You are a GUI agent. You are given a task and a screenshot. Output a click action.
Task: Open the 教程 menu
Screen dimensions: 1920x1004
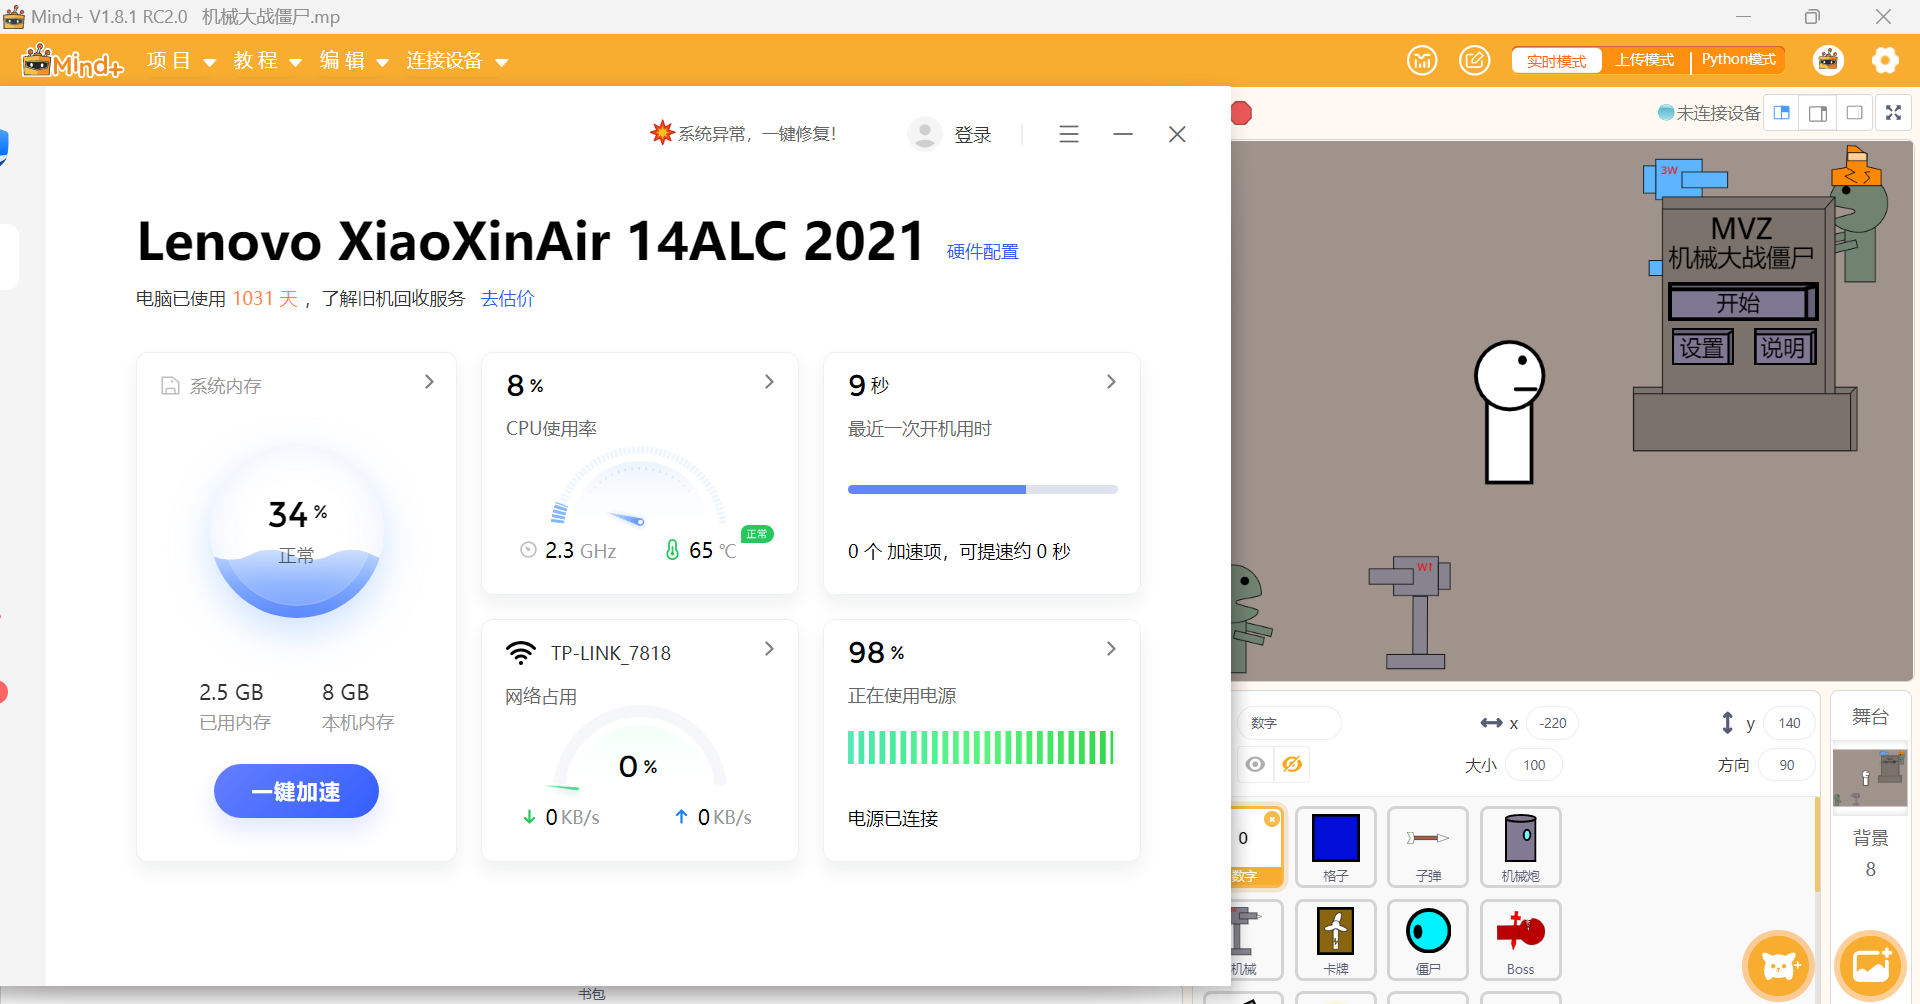[x=267, y=61]
